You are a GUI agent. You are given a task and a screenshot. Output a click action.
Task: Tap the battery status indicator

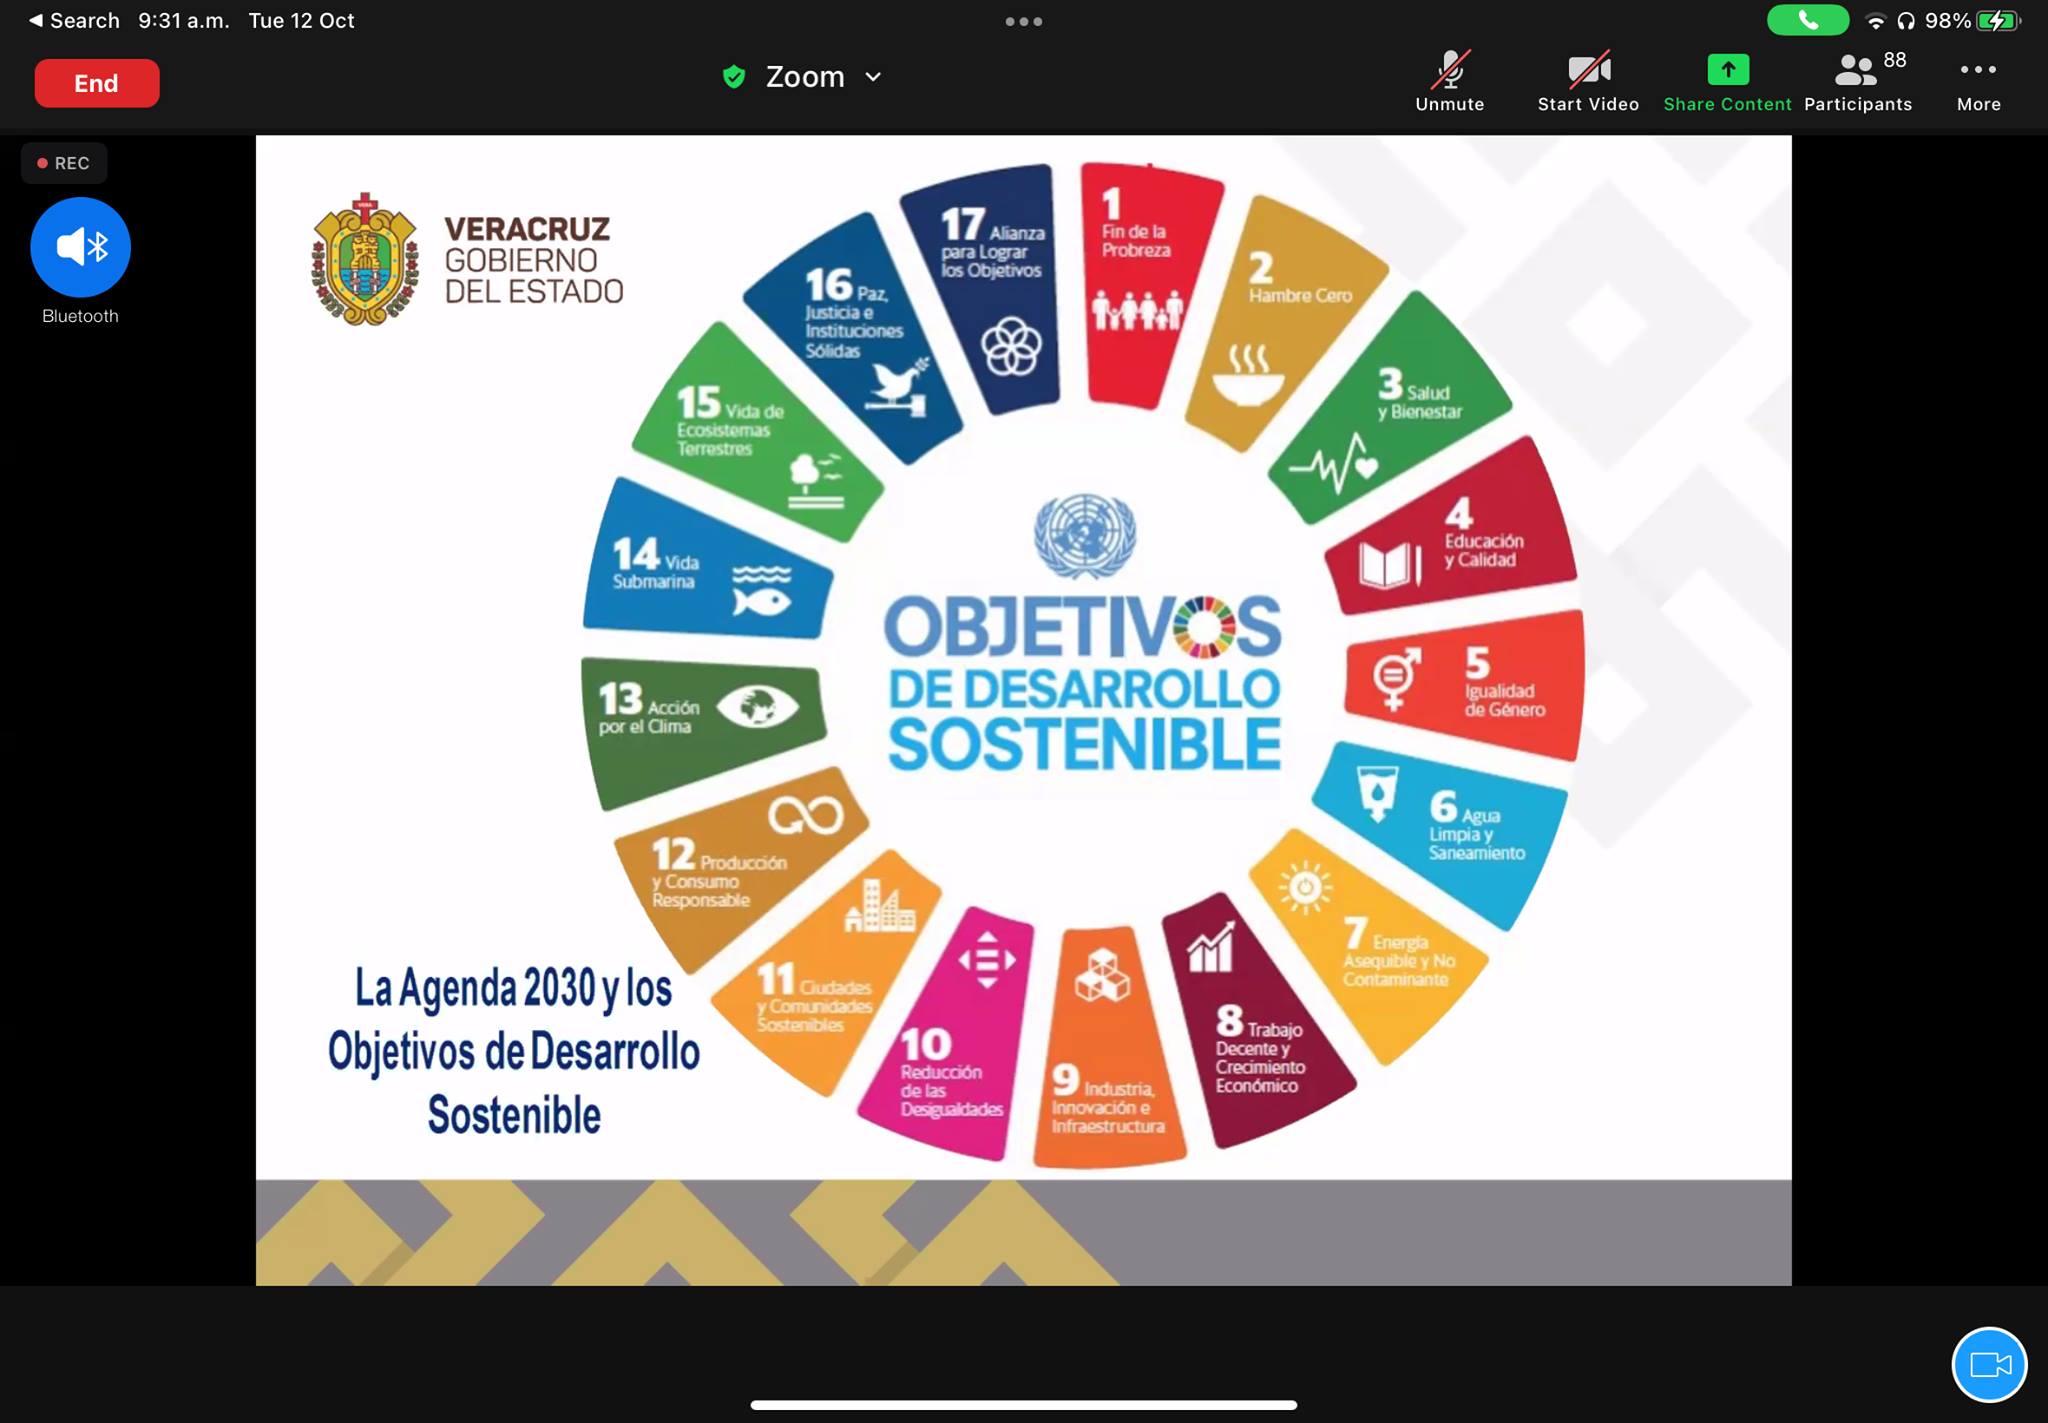pyautogui.click(x=1997, y=21)
